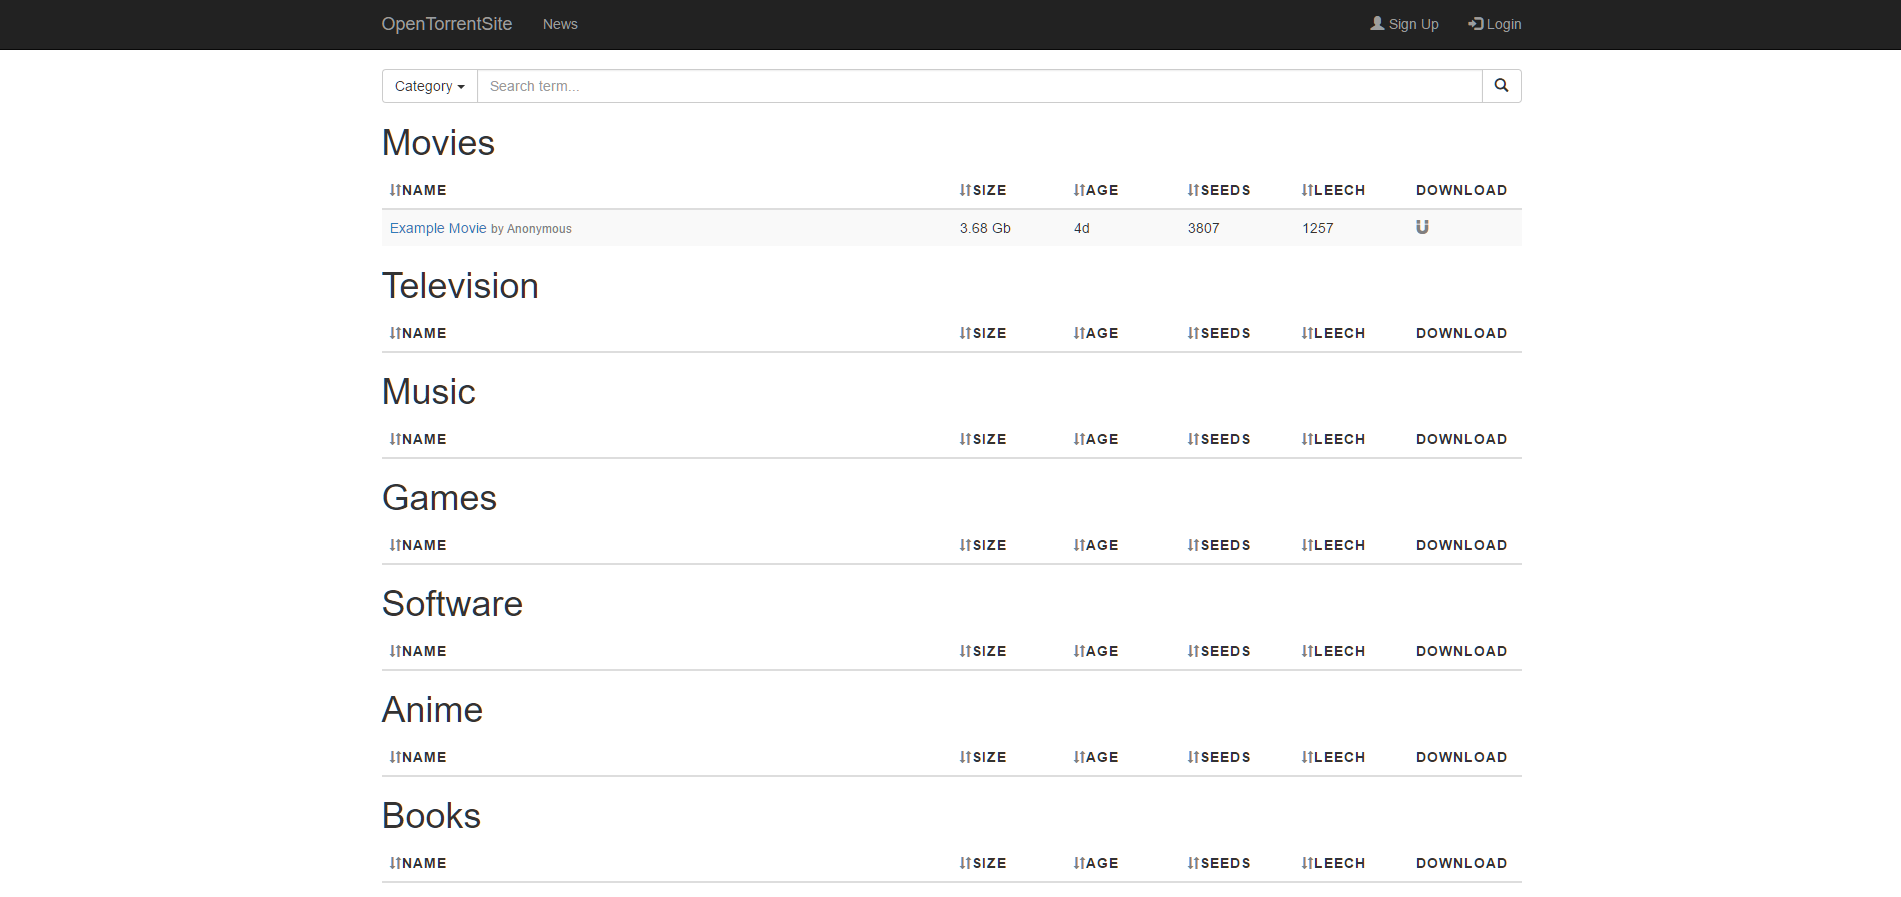Sort Anime table by Name
Screen dimensions: 1901x897
pyautogui.click(x=418, y=757)
